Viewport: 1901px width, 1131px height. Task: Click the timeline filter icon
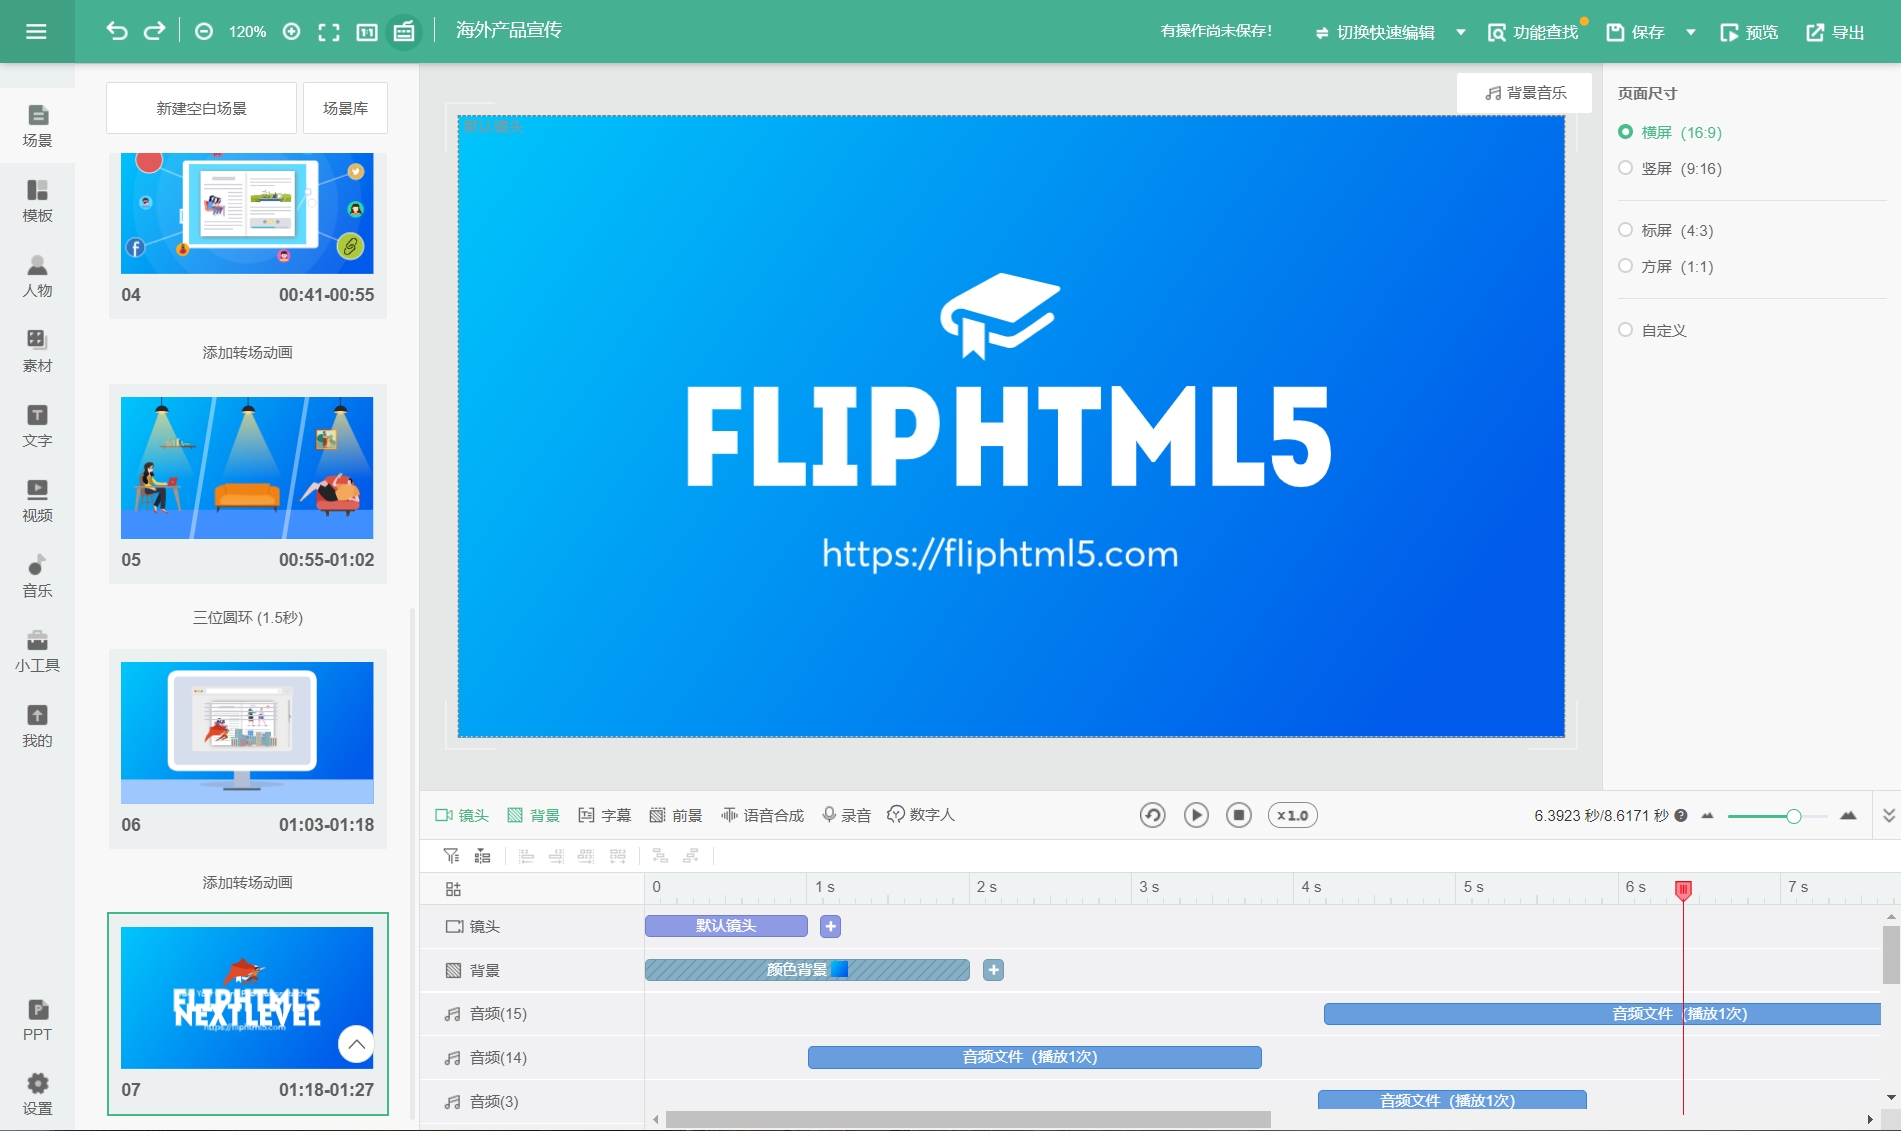[x=452, y=856]
